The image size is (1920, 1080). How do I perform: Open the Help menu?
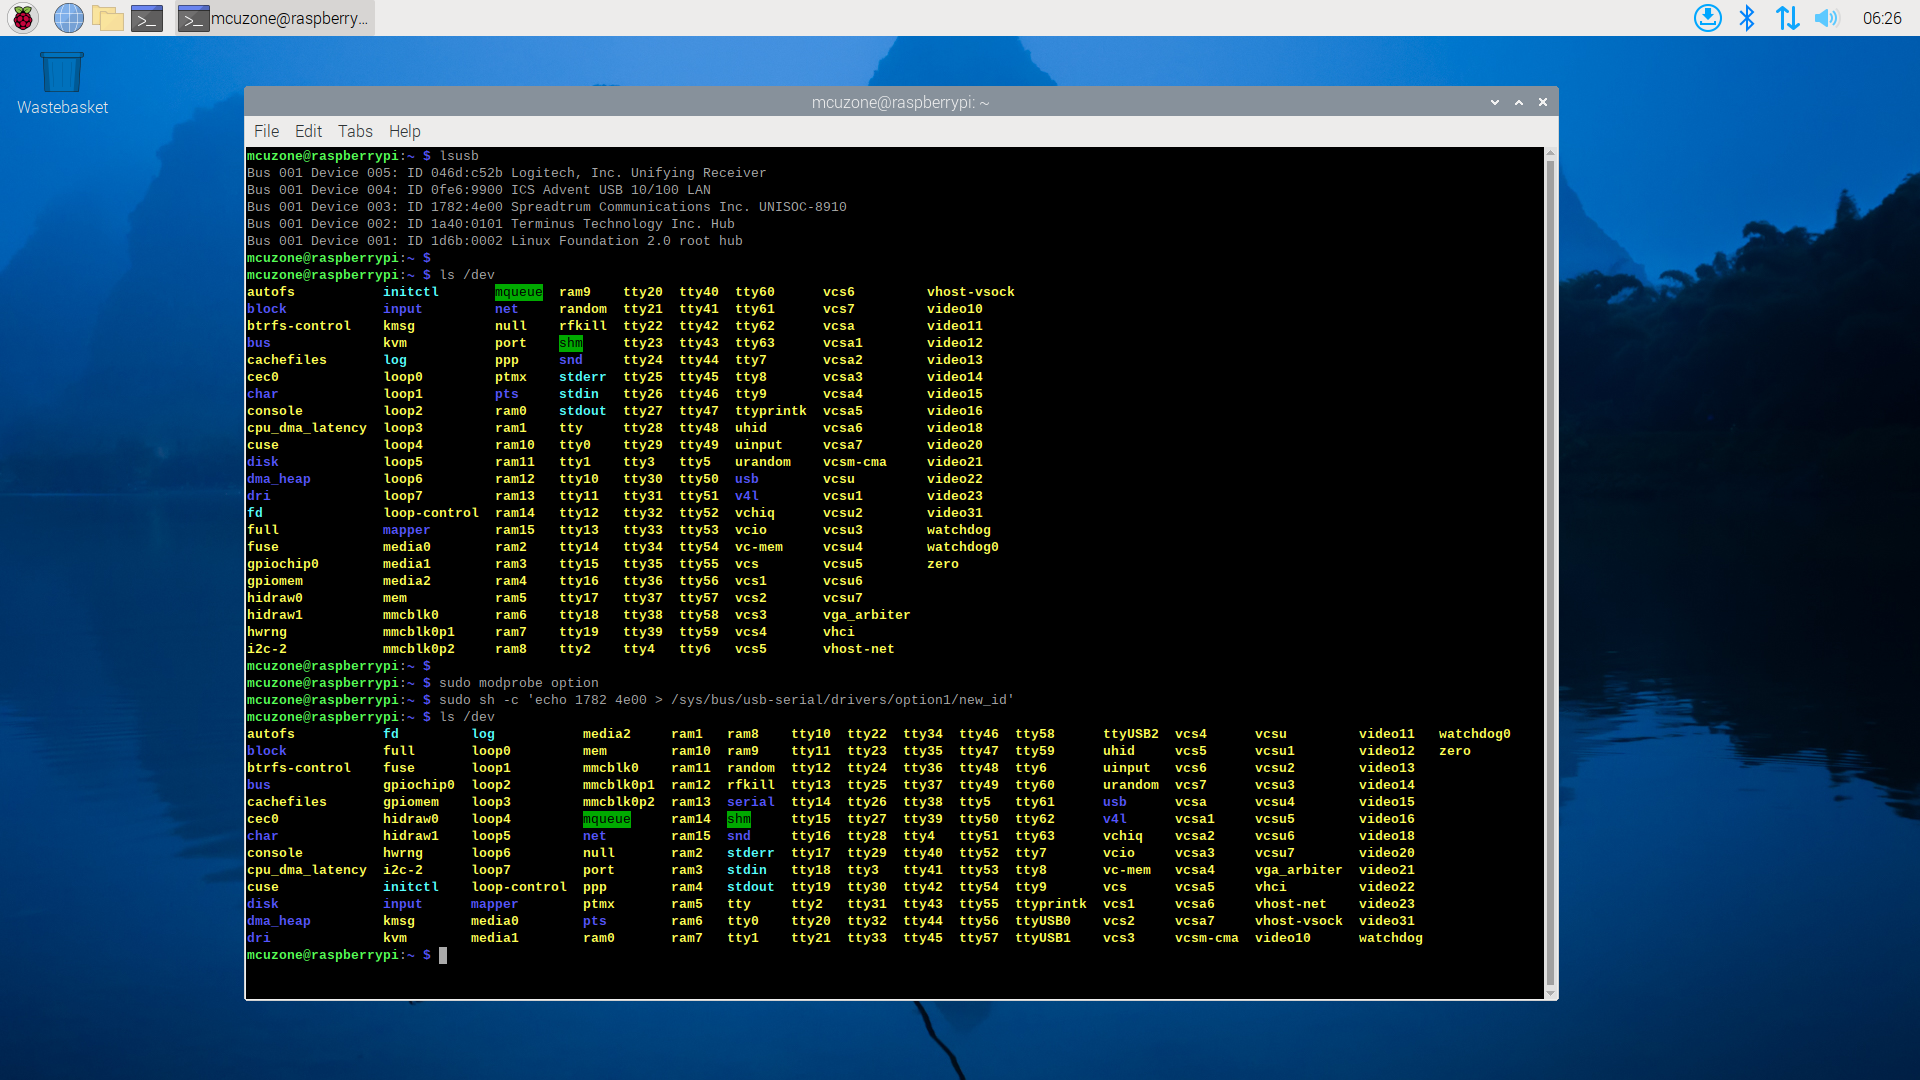(x=404, y=131)
